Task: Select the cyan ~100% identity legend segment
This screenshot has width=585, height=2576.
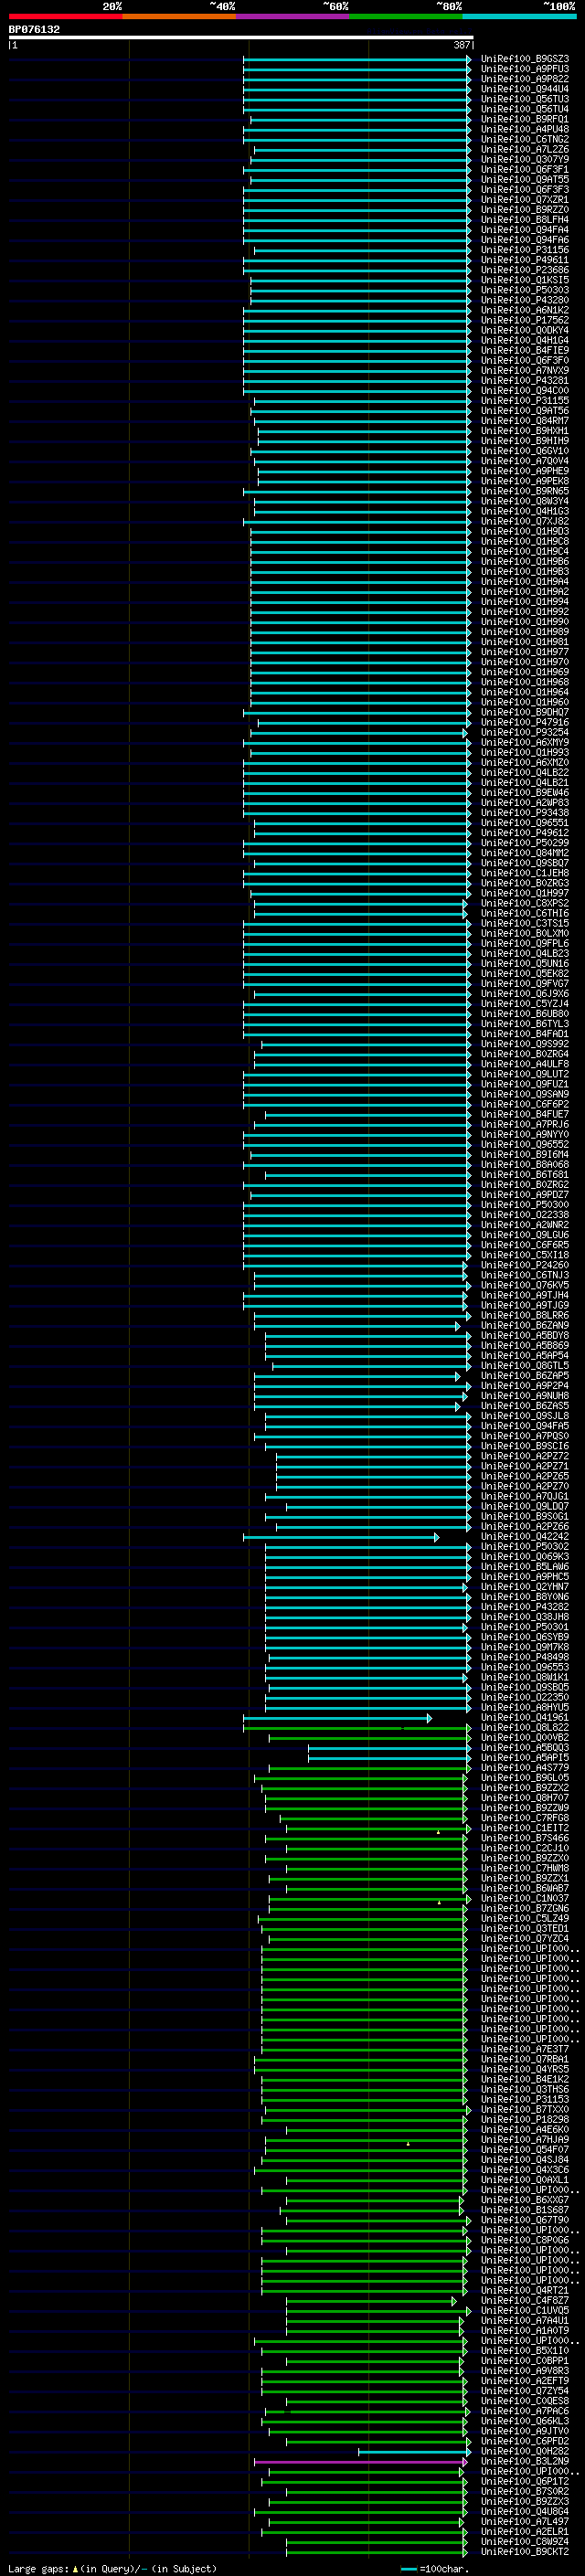Action: 519,16
